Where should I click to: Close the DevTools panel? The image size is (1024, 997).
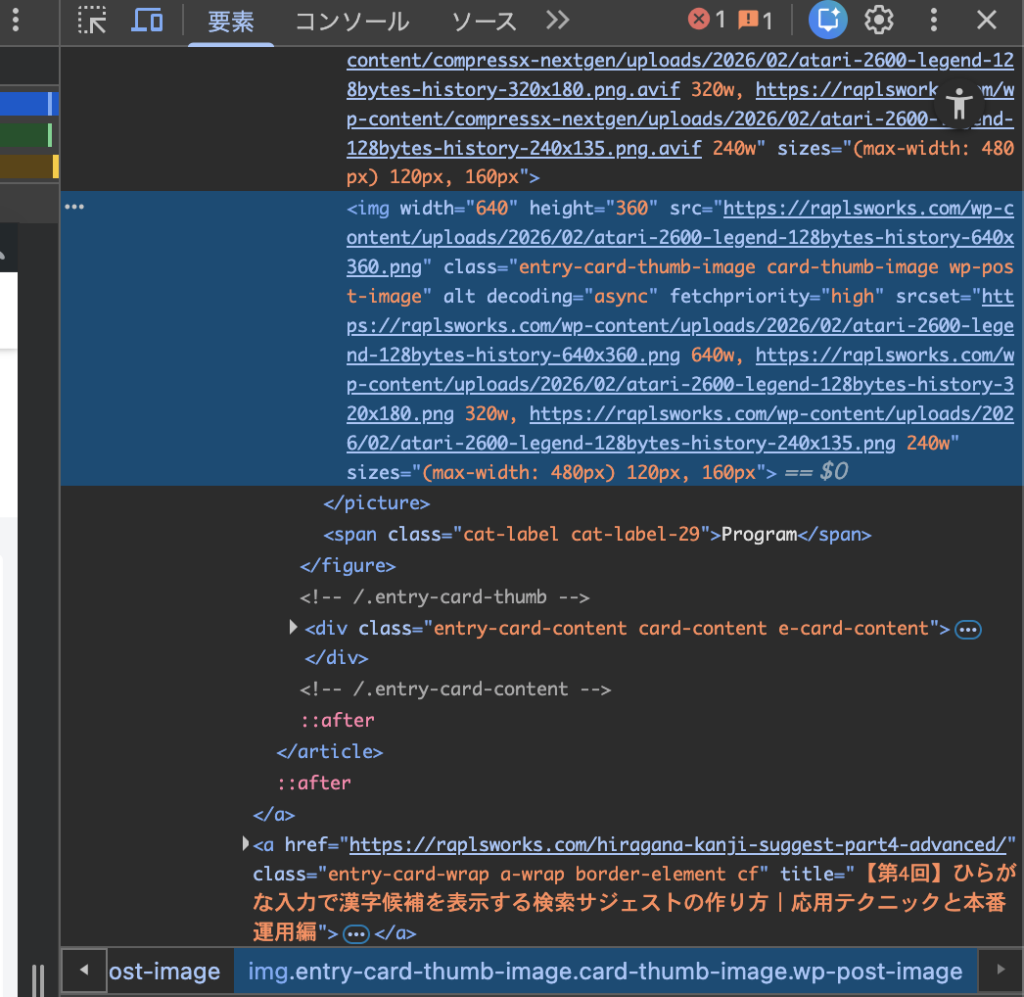(987, 20)
